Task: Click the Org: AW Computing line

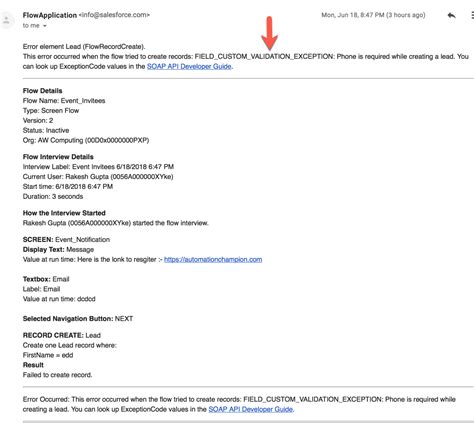Action: (x=86, y=140)
